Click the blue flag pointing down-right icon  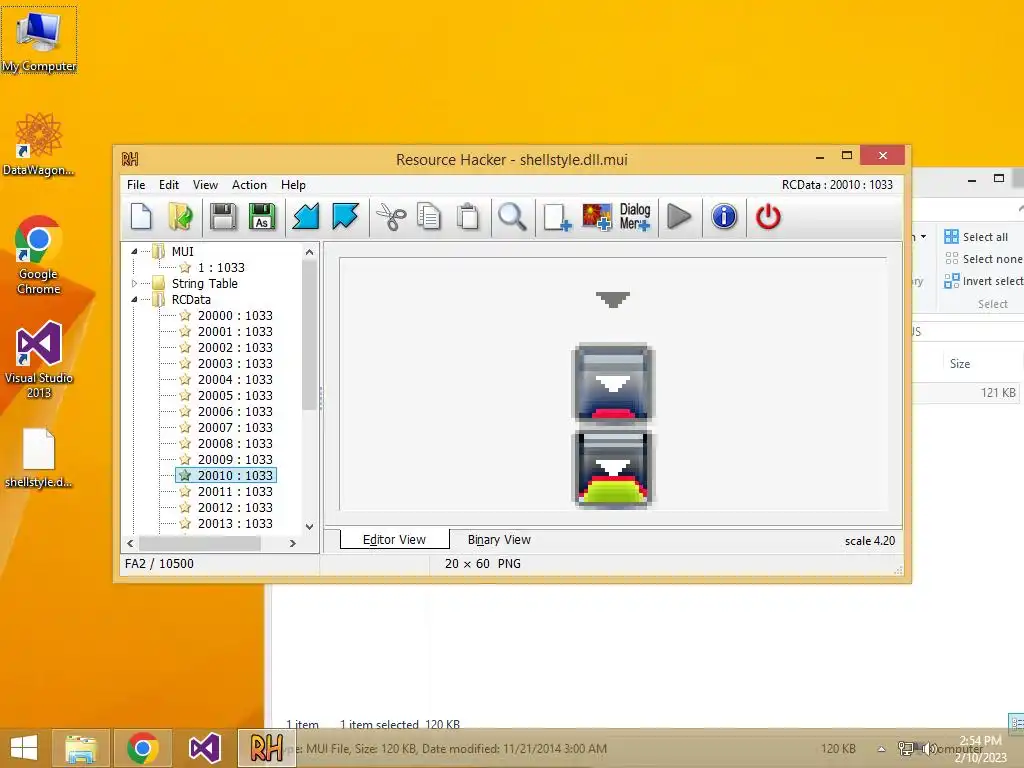tap(345, 217)
